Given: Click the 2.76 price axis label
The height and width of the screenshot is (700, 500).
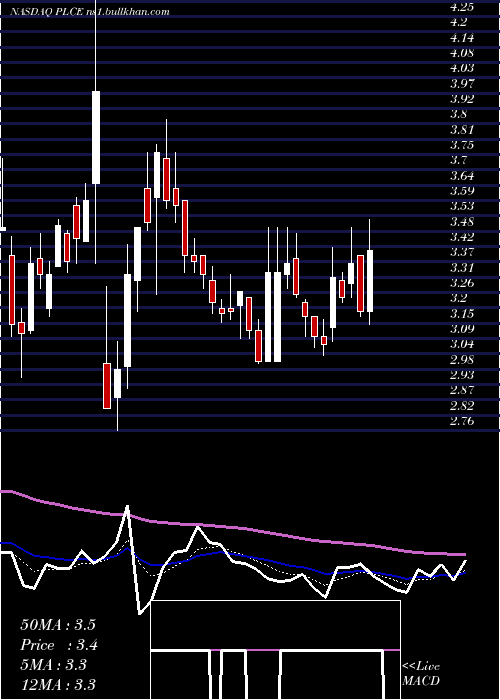Looking at the screenshot, I should 462,421.
